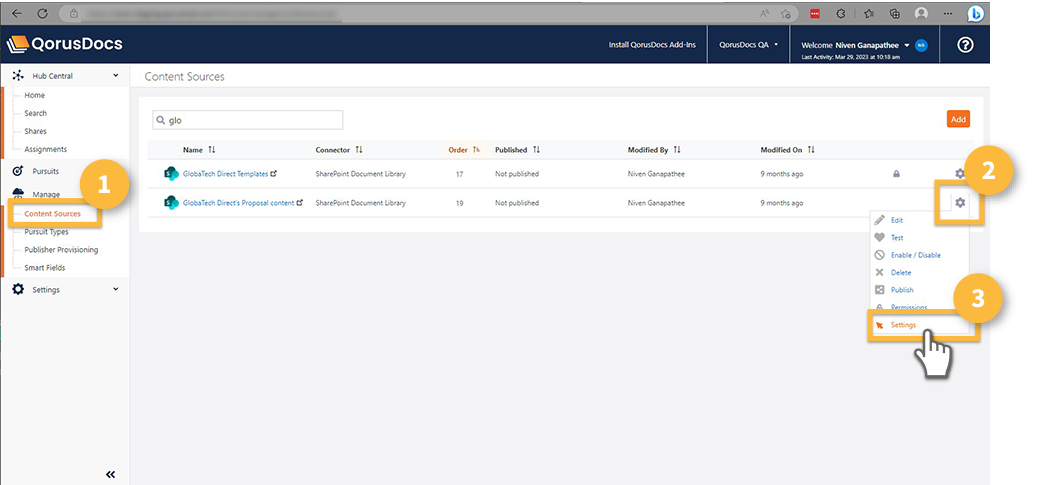Click the browser back arrow
Viewport: 1037px width, 485px height.
(x=17, y=13)
